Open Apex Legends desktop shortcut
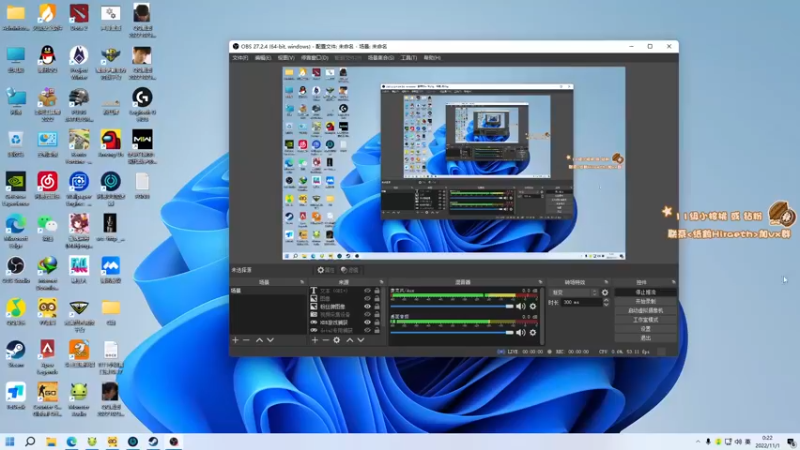This screenshot has width=800, height=450. pyautogui.click(x=47, y=358)
